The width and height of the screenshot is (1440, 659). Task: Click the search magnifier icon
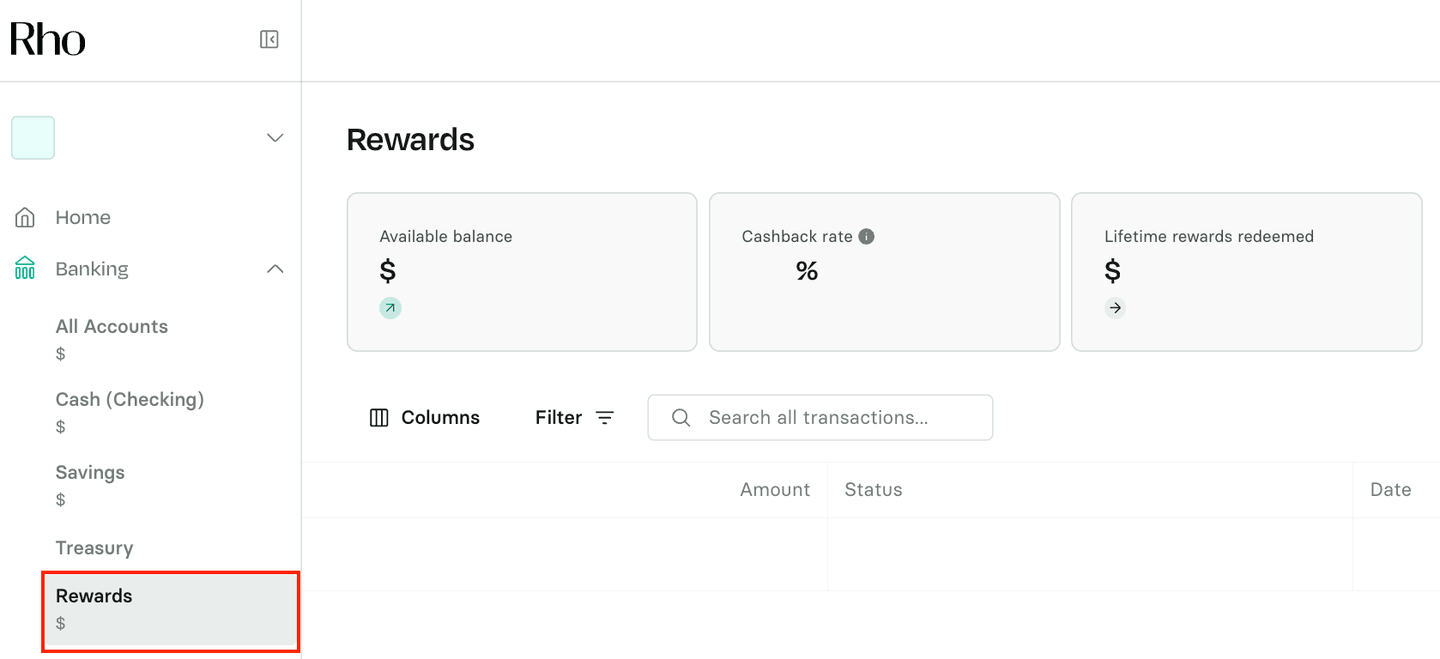(x=681, y=418)
